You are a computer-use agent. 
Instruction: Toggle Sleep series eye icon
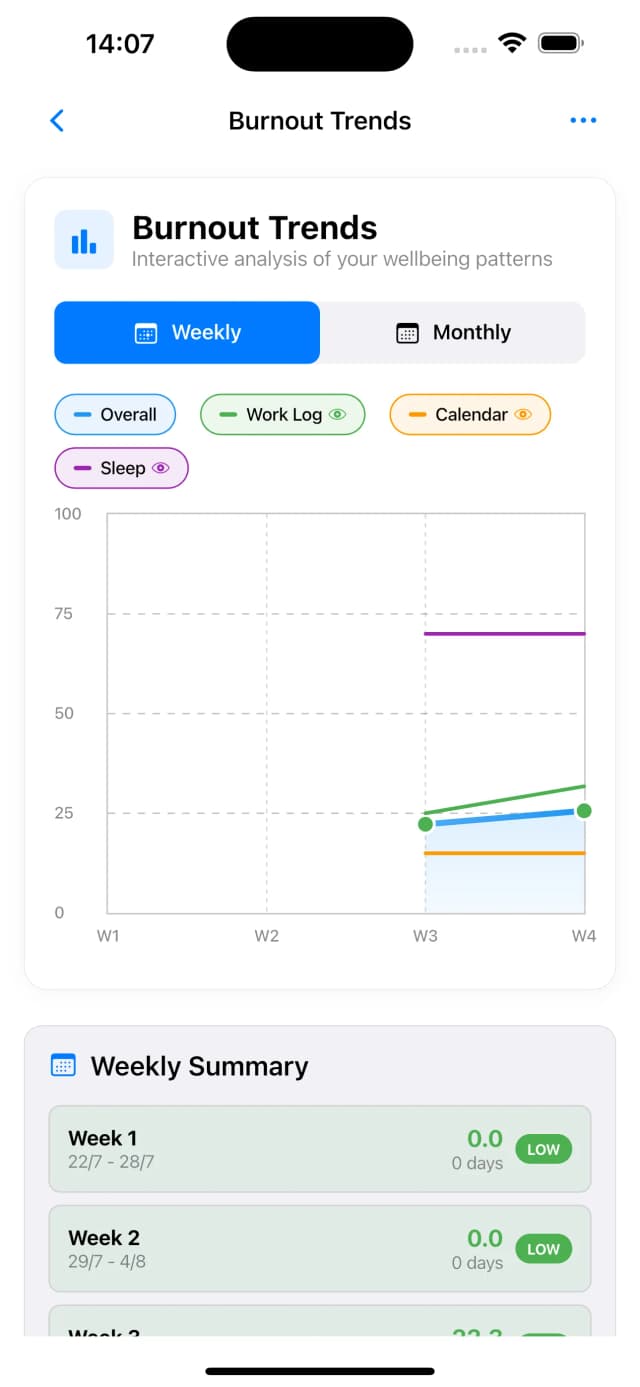161,468
